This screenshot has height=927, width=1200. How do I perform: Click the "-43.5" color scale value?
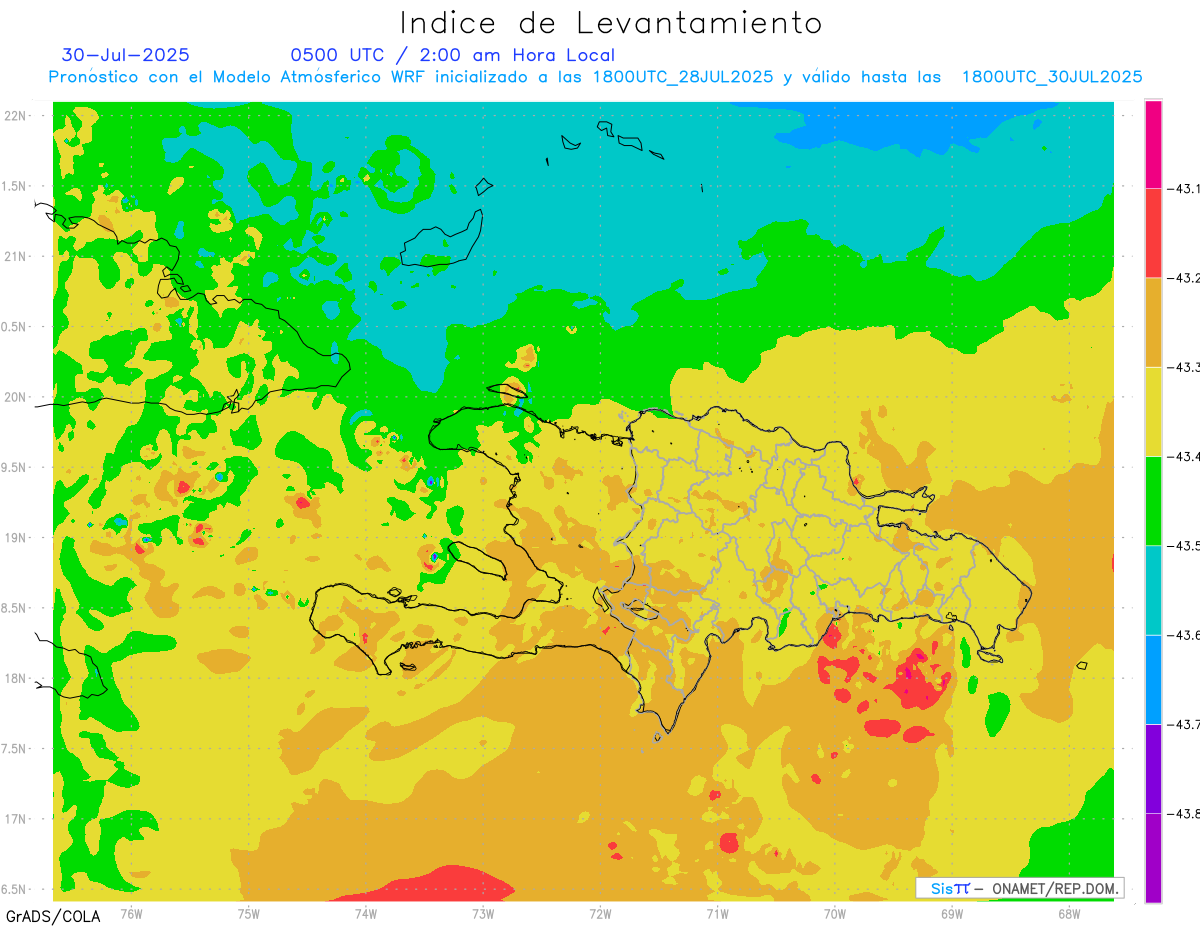[1185, 545]
